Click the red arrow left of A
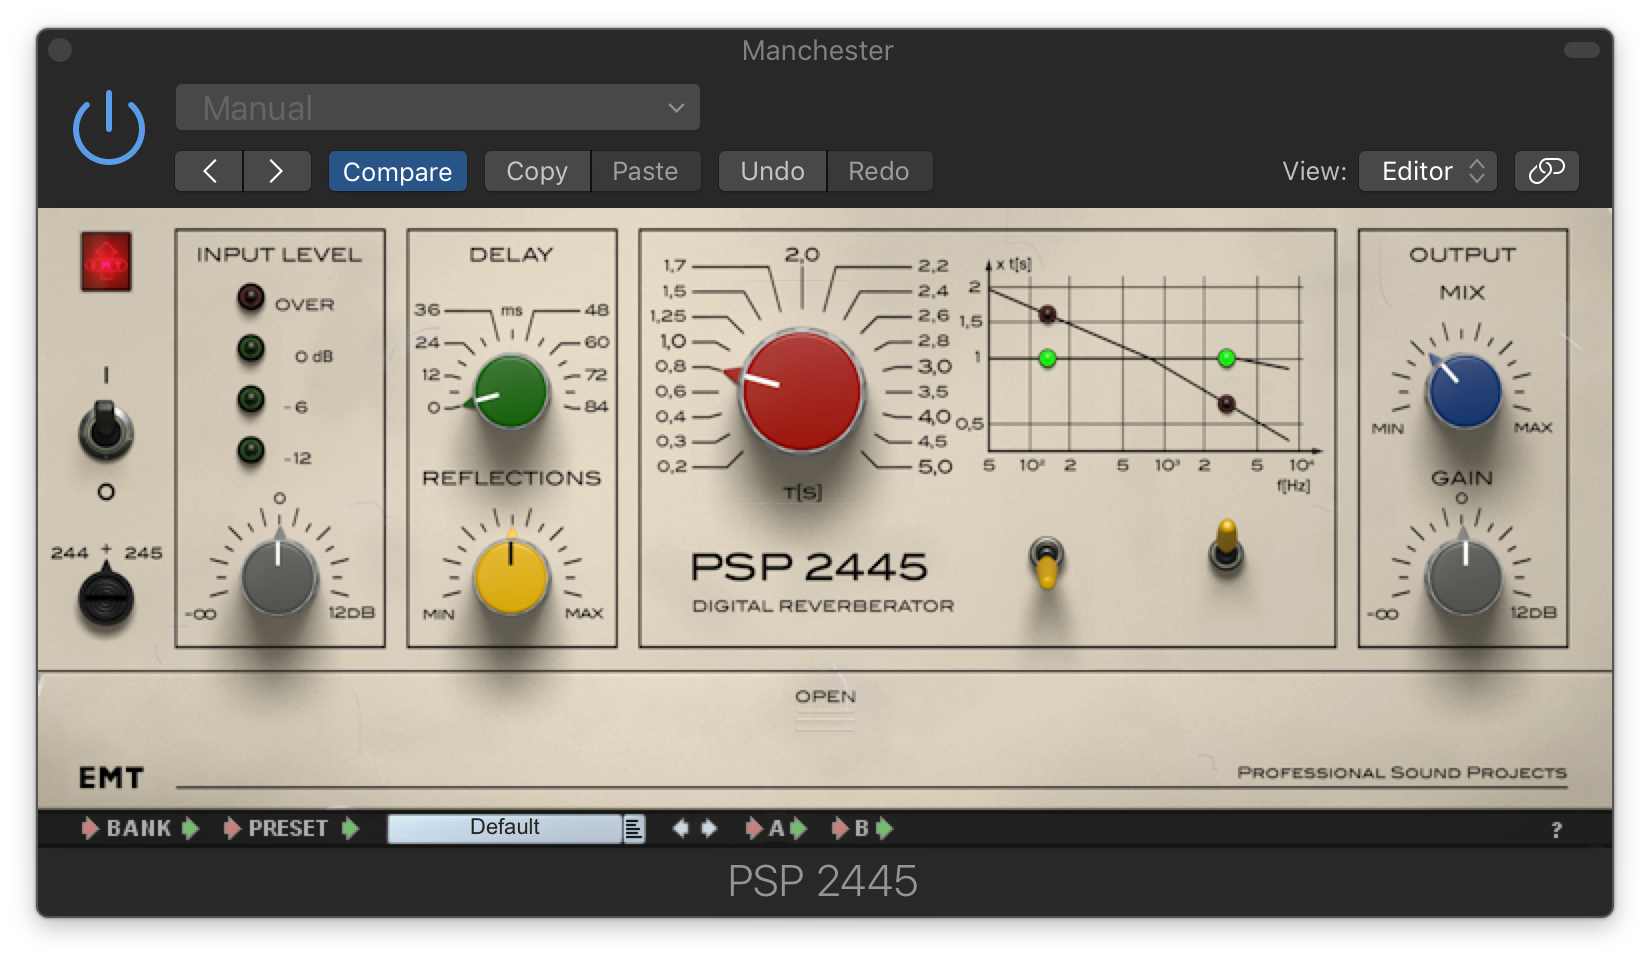Viewport: 1650px width, 962px height. coord(754,828)
